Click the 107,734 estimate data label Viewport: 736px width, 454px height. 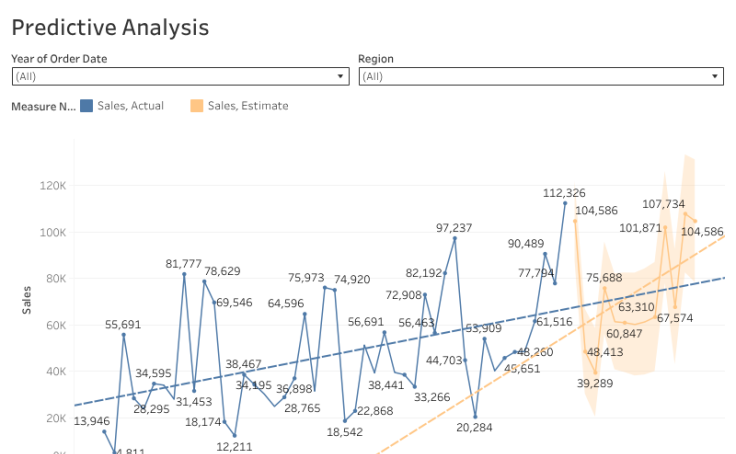click(664, 204)
